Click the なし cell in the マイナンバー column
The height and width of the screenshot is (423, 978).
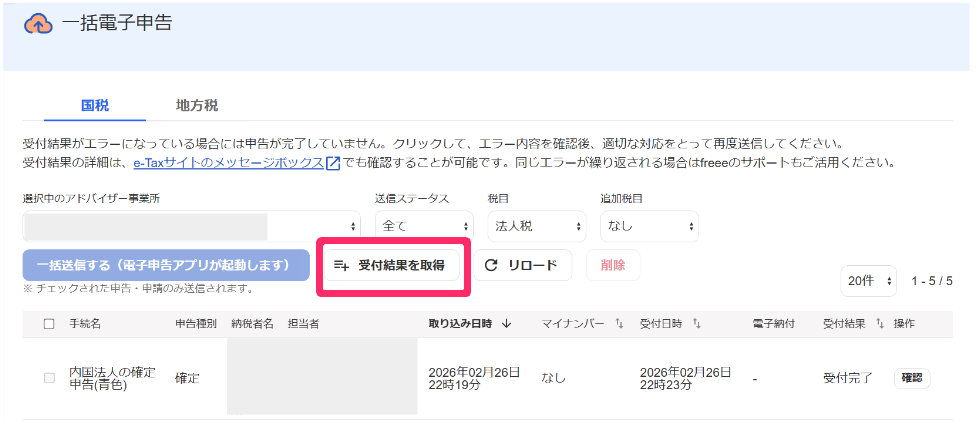pos(553,378)
